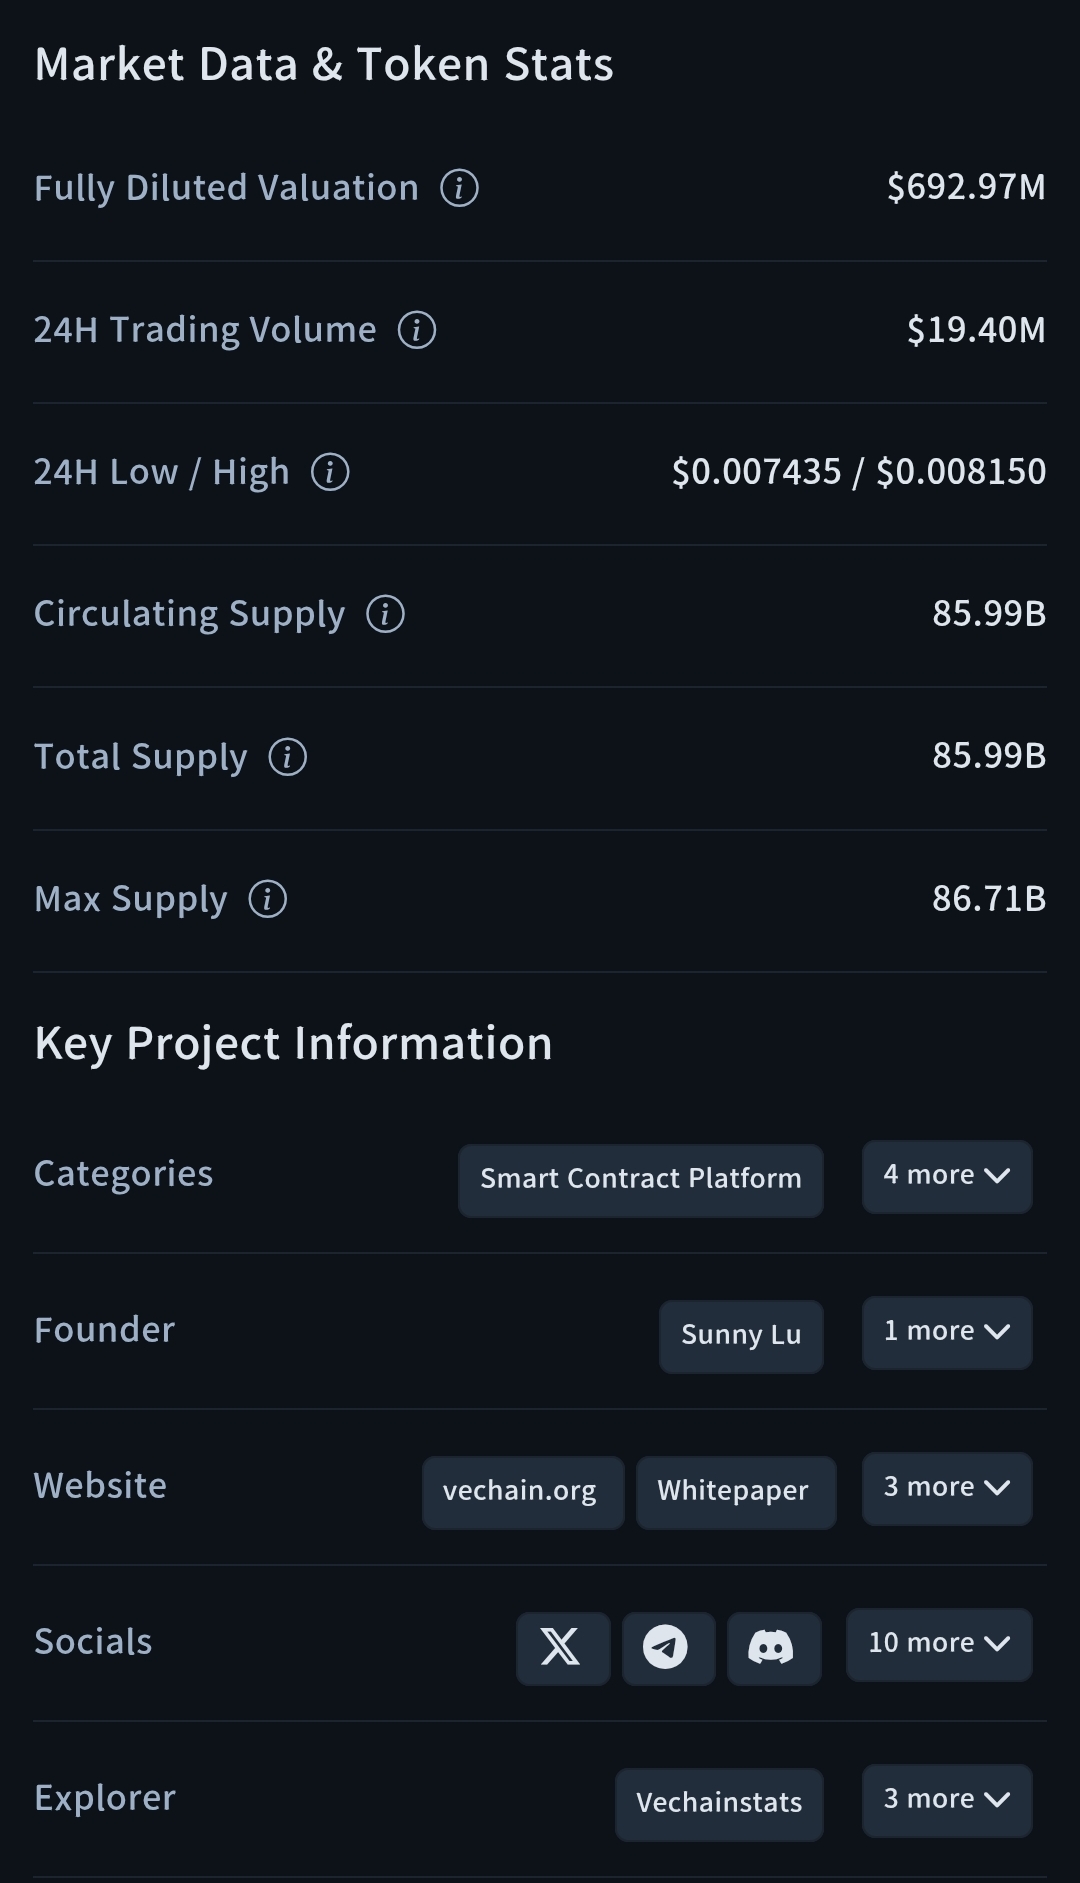Open the Vechainstats explorer link
1080x1883 pixels.
[x=719, y=1804]
